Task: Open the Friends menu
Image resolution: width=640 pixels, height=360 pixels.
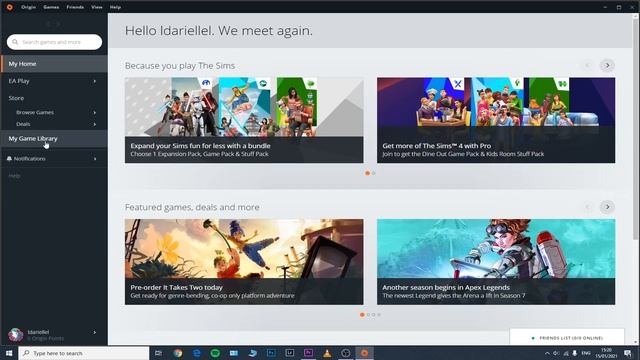Action: click(x=75, y=7)
